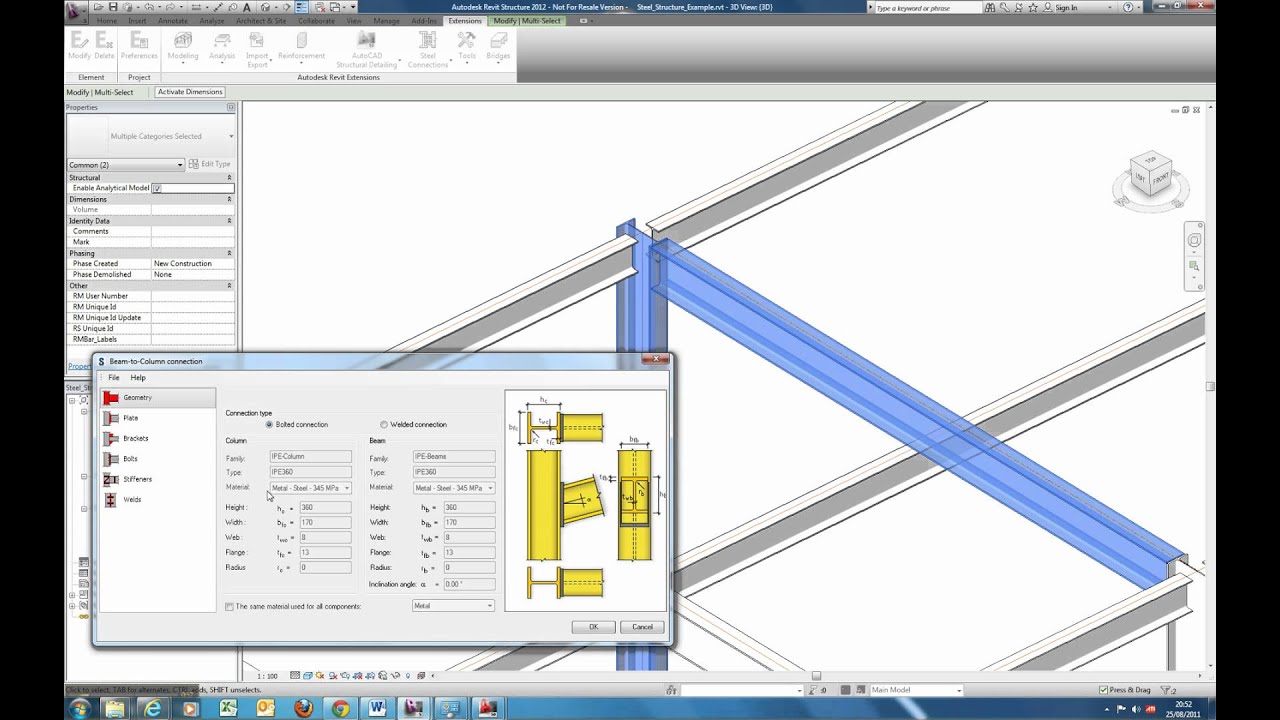Viewport: 1280px width, 720px height.
Task: Click OK in the Beam-to-Column connection dialog
Action: click(593, 627)
